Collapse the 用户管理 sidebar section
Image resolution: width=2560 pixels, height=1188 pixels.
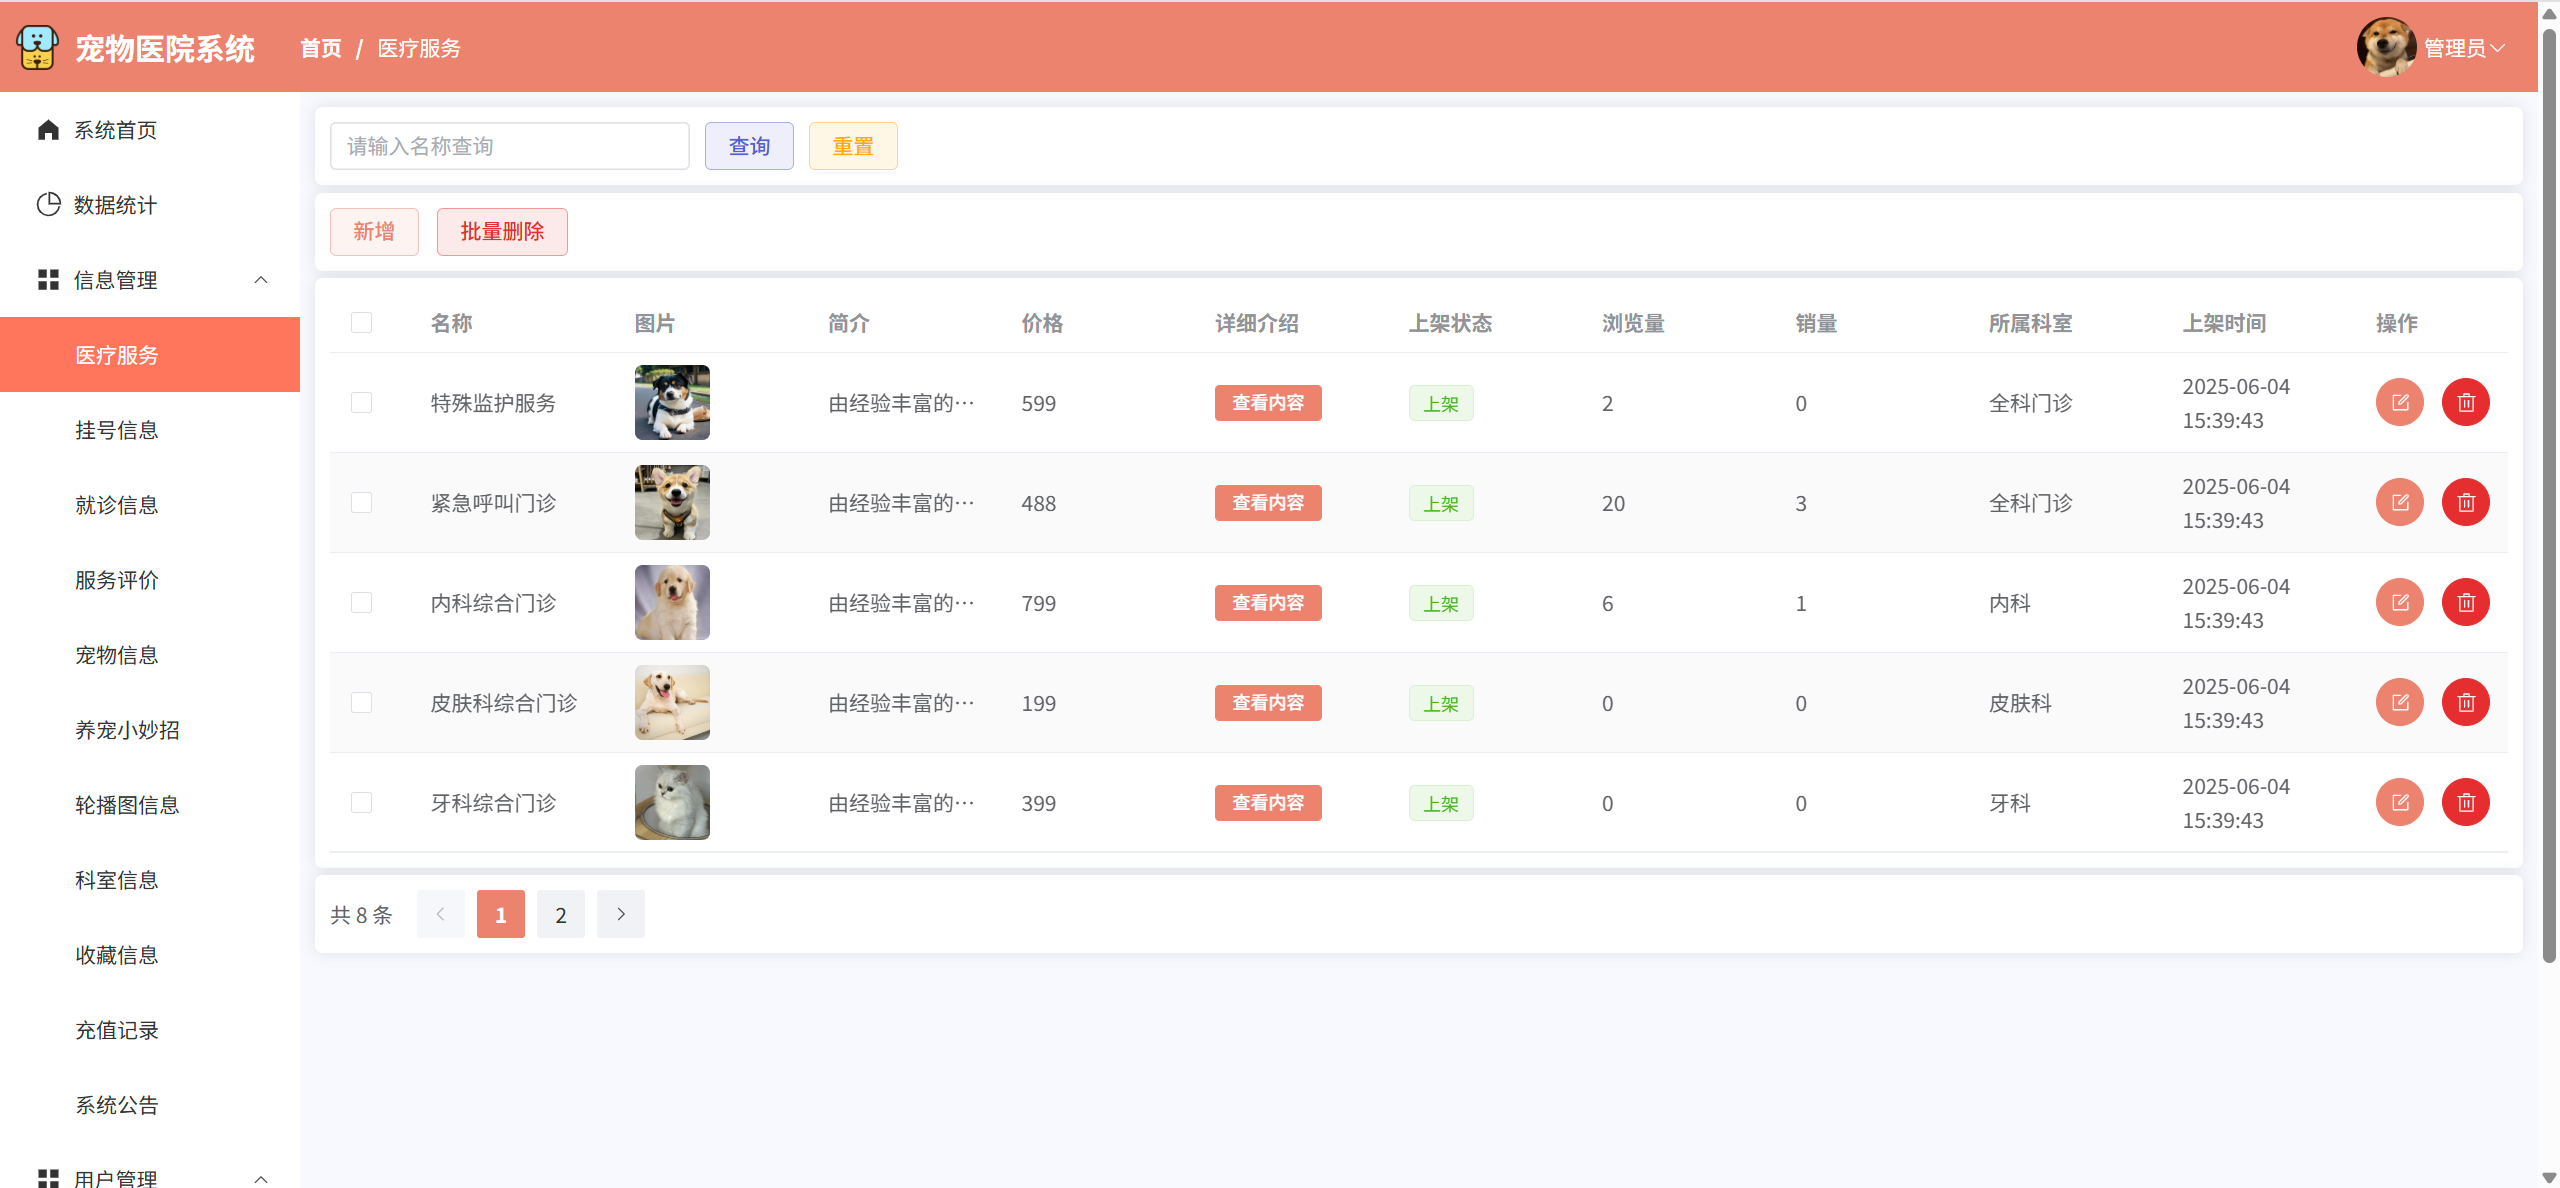261,1178
